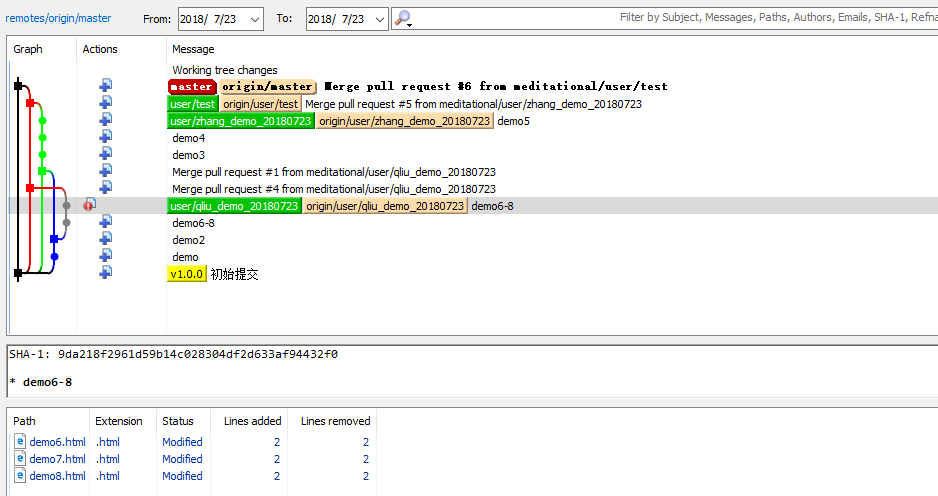The height and width of the screenshot is (496, 938).
Task: Select the yellow v1.0.0 tag label
Action: pos(187,274)
